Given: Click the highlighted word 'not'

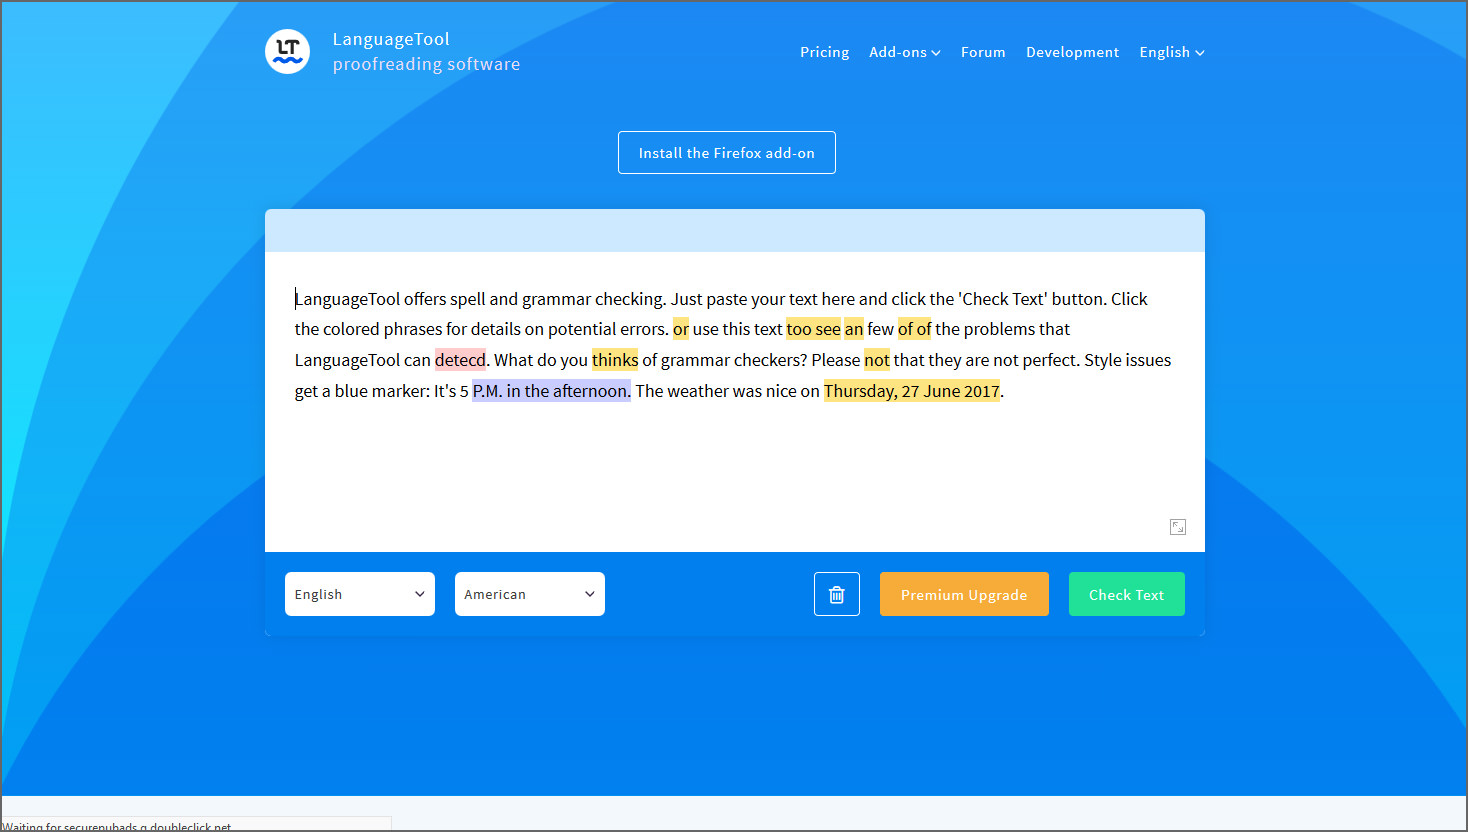Looking at the screenshot, I should click(x=877, y=360).
